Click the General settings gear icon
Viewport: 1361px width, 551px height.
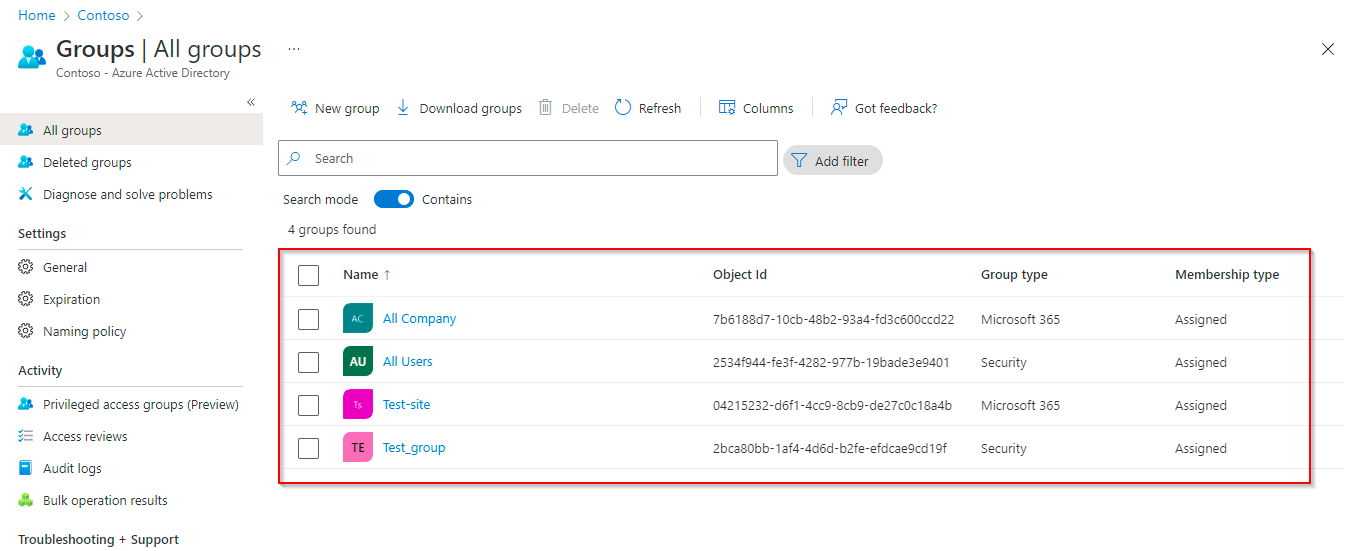click(26, 267)
